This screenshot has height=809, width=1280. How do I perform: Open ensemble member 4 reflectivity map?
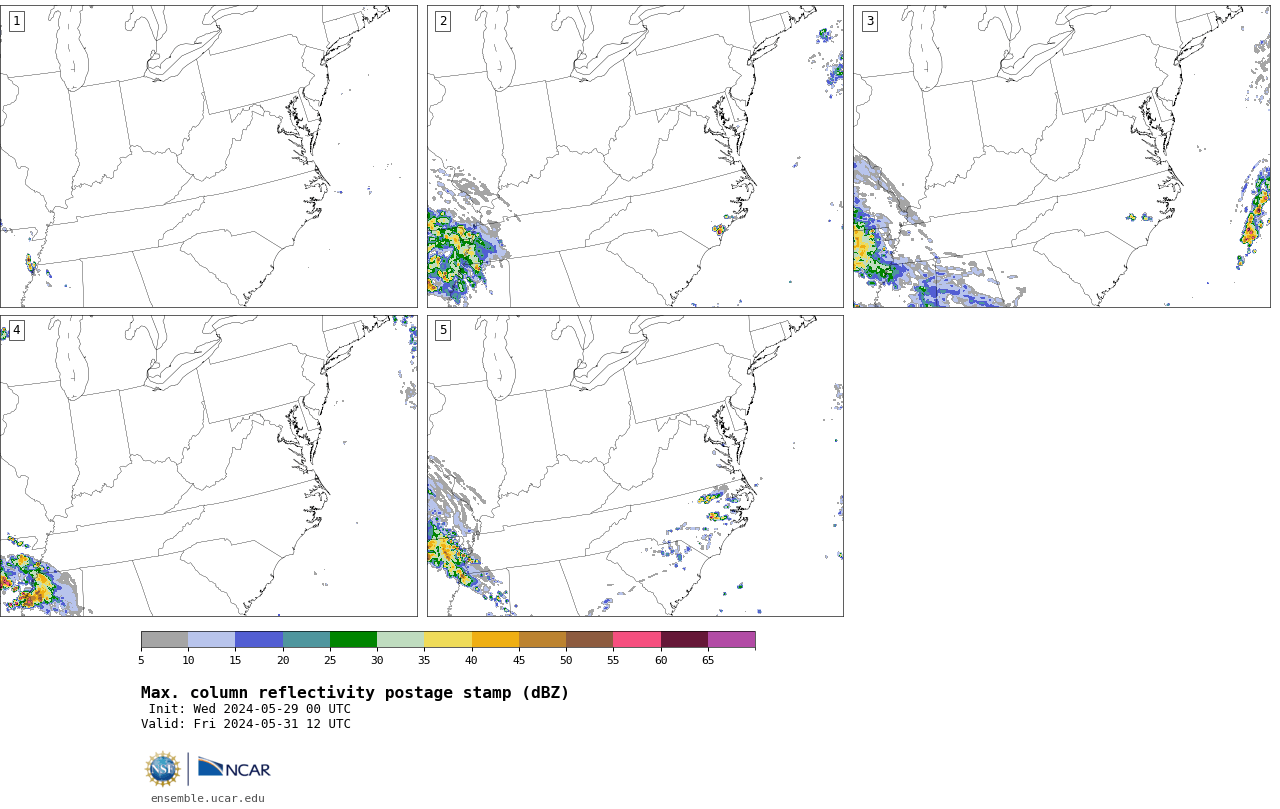tap(208, 466)
